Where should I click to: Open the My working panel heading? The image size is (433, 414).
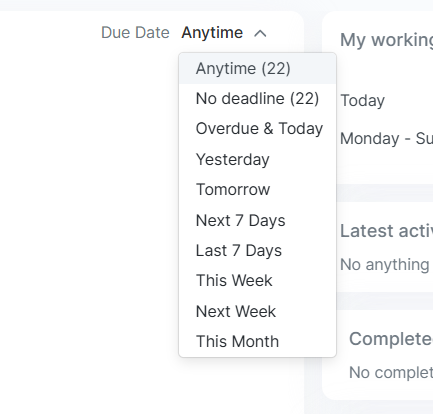coord(386,40)
